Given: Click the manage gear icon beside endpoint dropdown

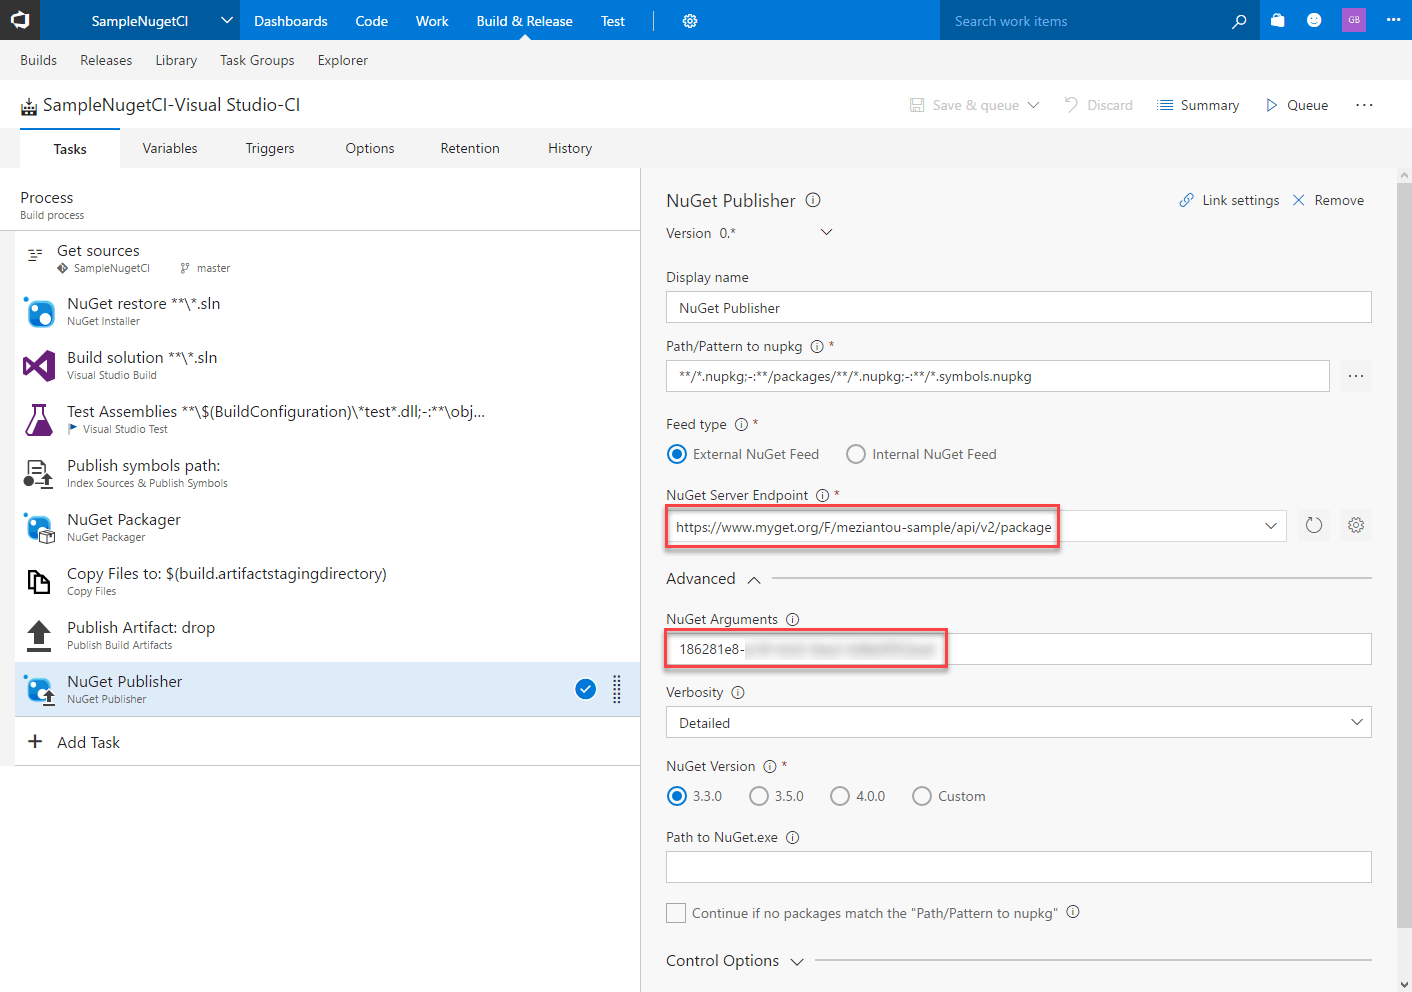Looking at the screenshot, I should [x=1356, y=525].
